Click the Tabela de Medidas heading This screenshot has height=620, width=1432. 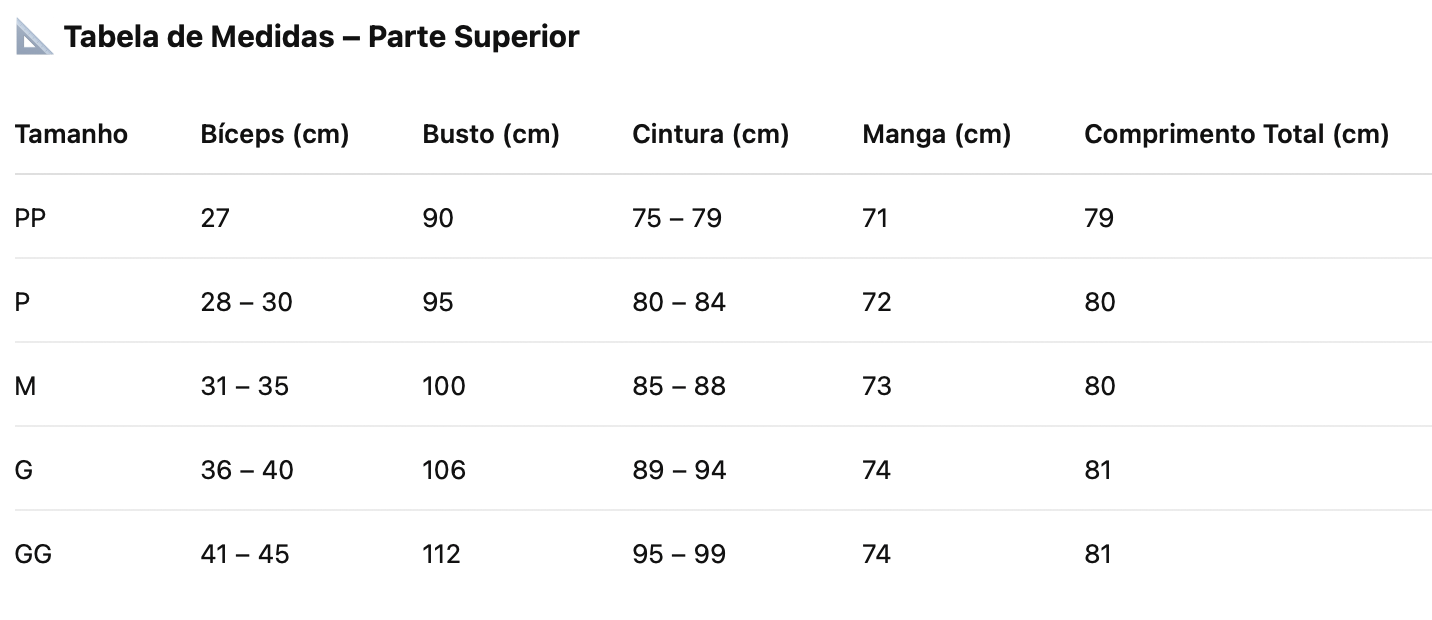(321, 37)
